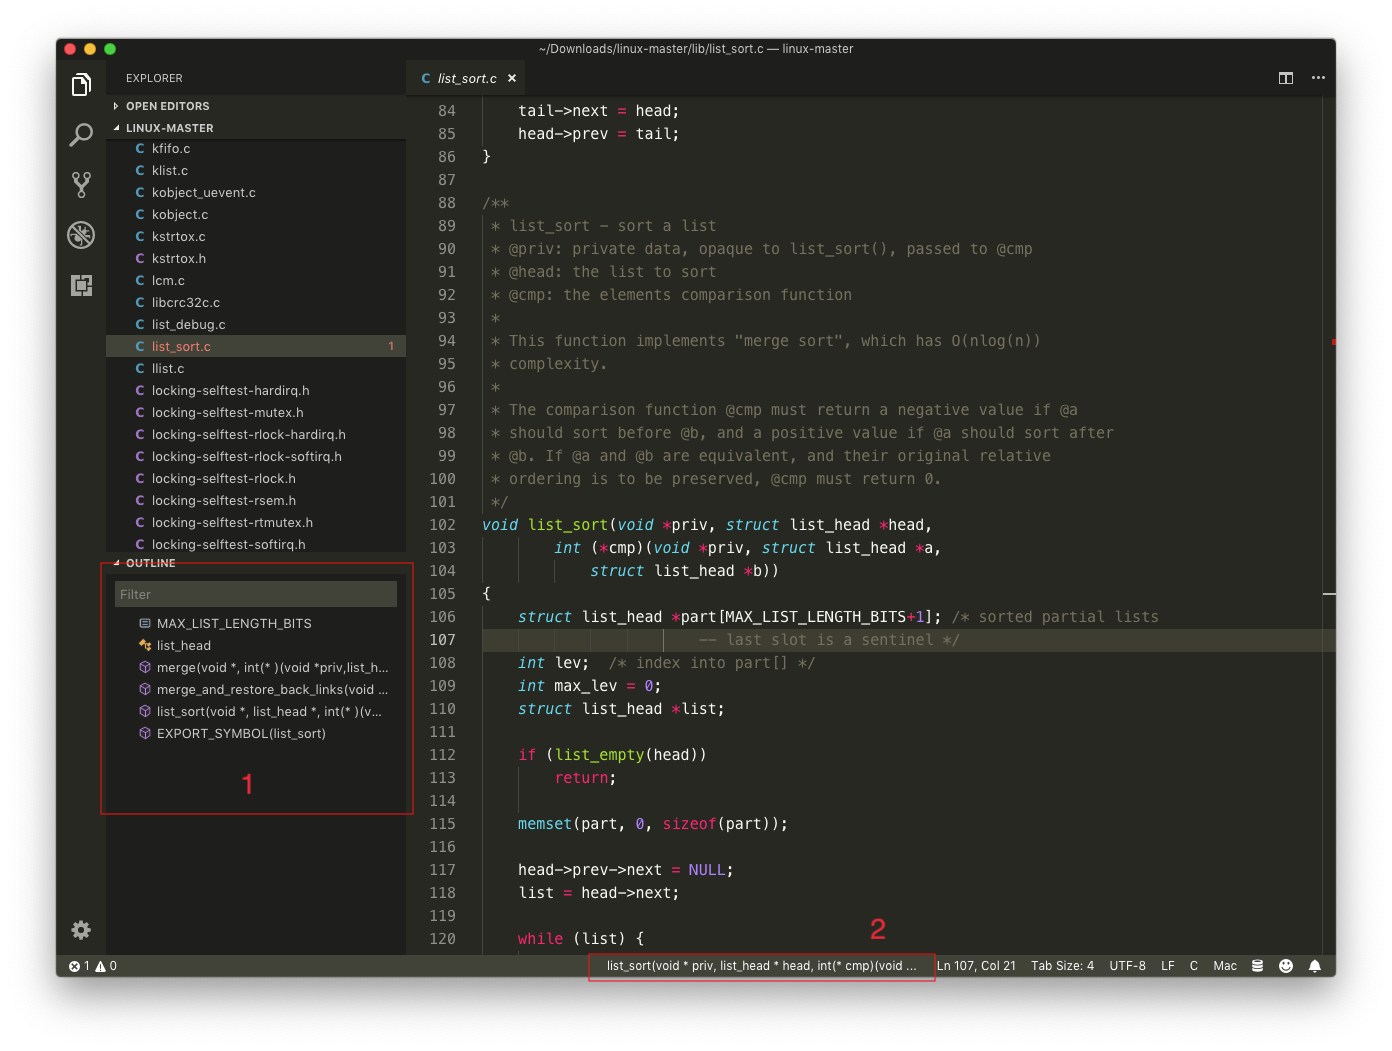
Task: Select list_sort.c in the file explorer
Action: tap(256, 347)
